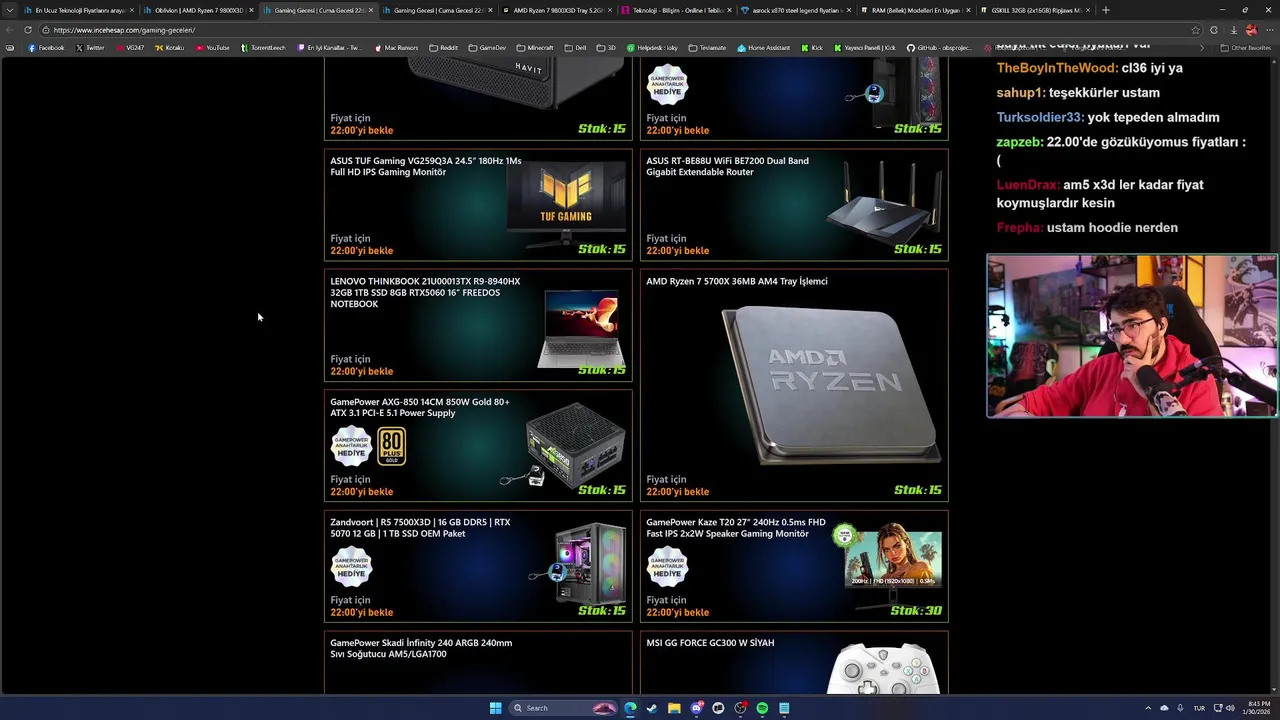Image resolution: width=1280 pixels, height=720 pixels.
Task: Show more bookmarks overflow chevron
Action: (x=1202, y=48)
